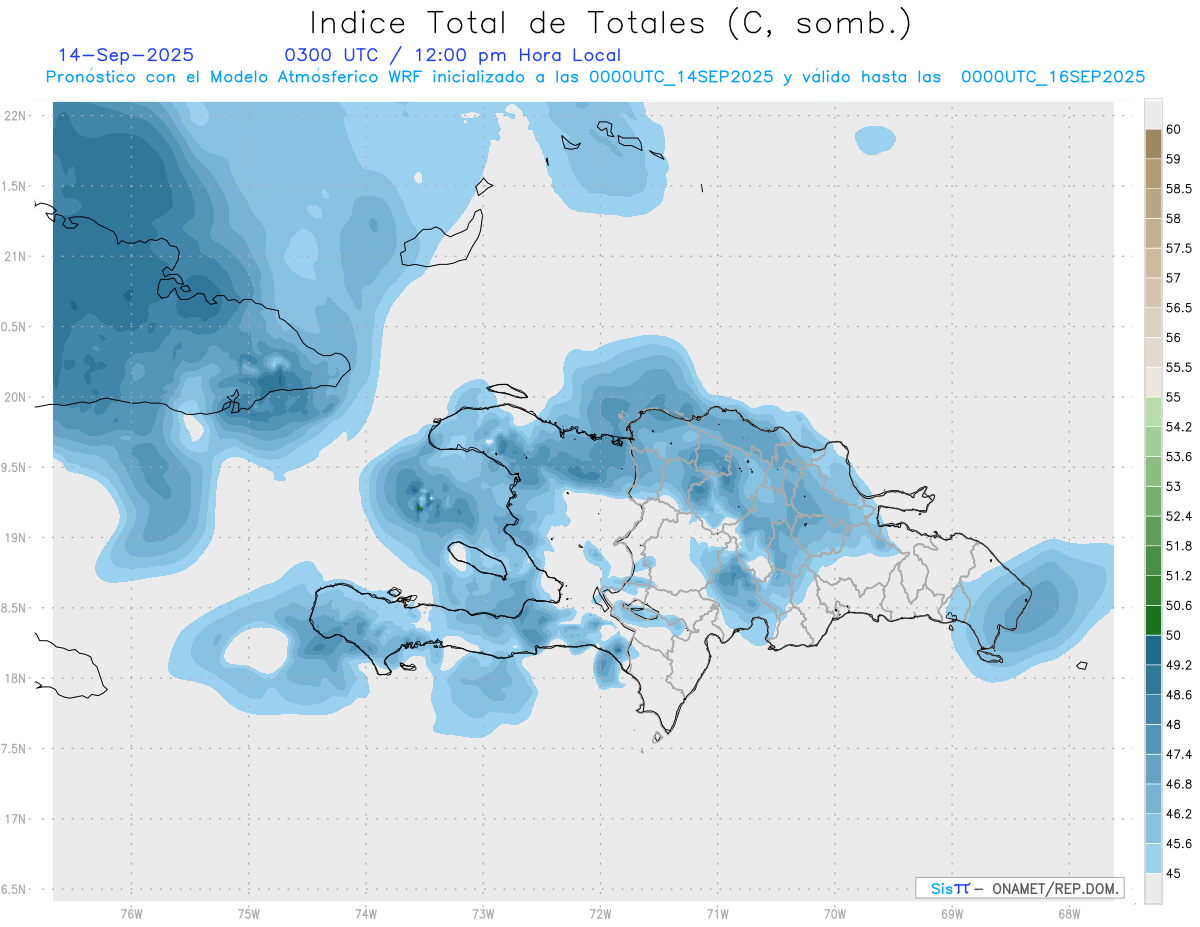The width and height of the screenshot is (1200, 927).
Task: Click the legend value 47.4
Action: pyautogui.click(x=1179, y=754)
